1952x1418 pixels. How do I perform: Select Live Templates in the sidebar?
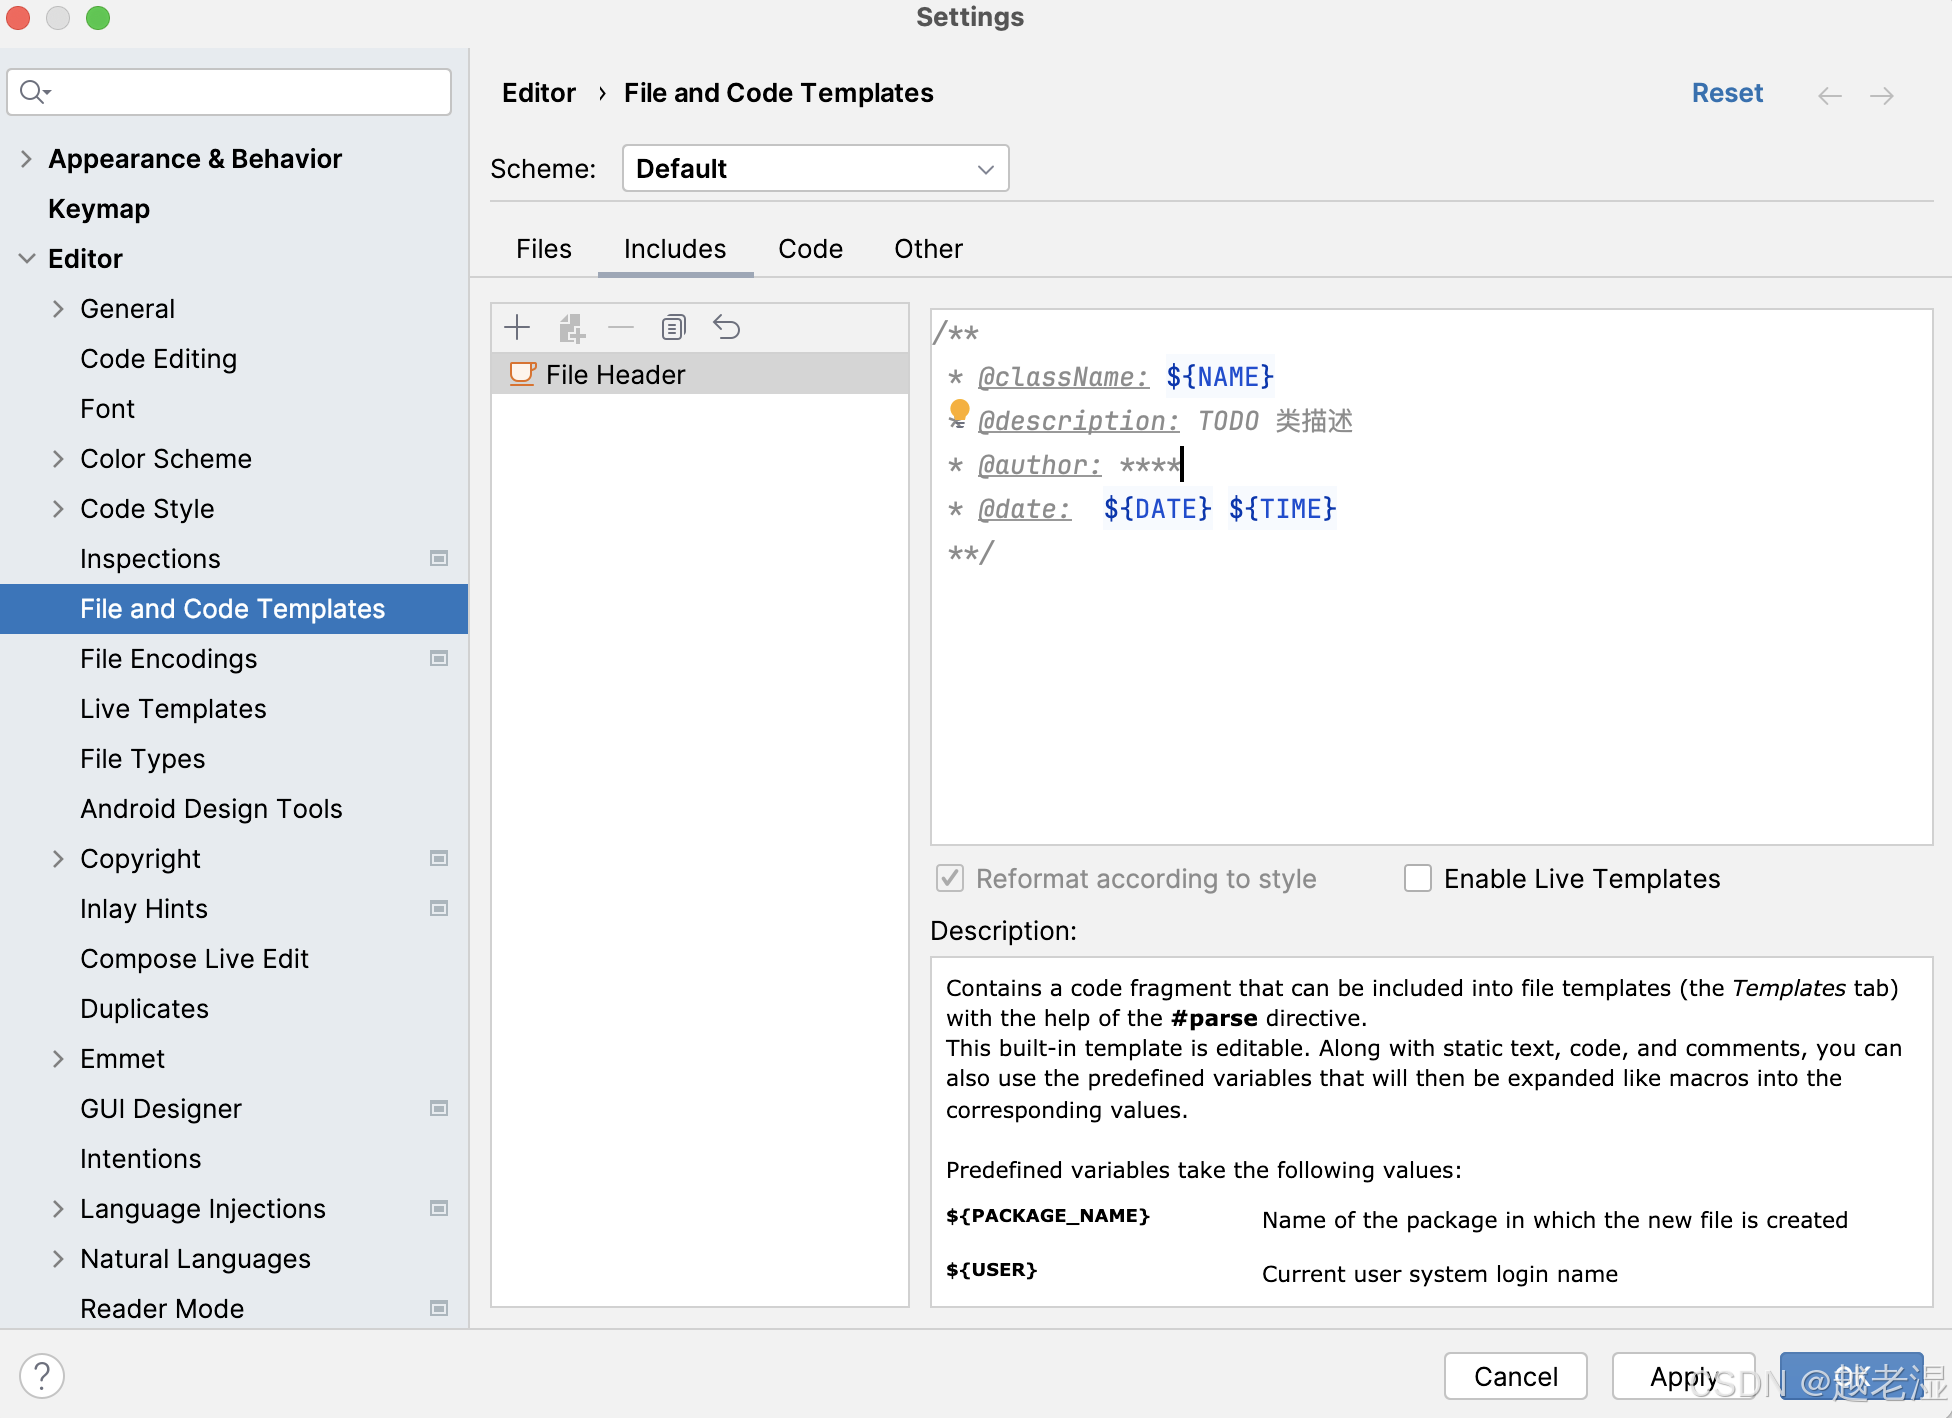[173, 709]
